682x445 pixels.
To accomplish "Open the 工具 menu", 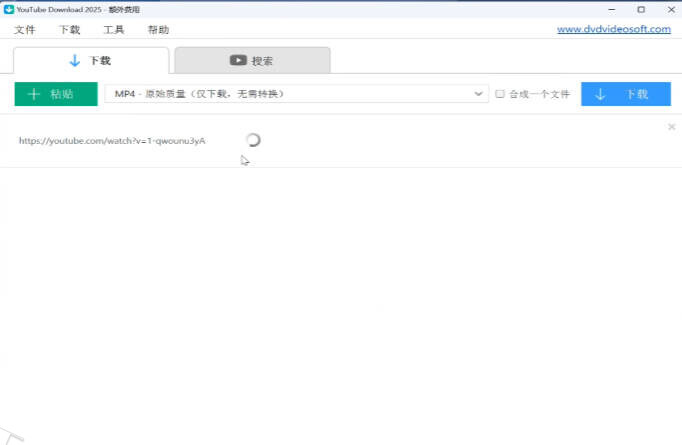I will pyautogui.click(x=114, y=30).
